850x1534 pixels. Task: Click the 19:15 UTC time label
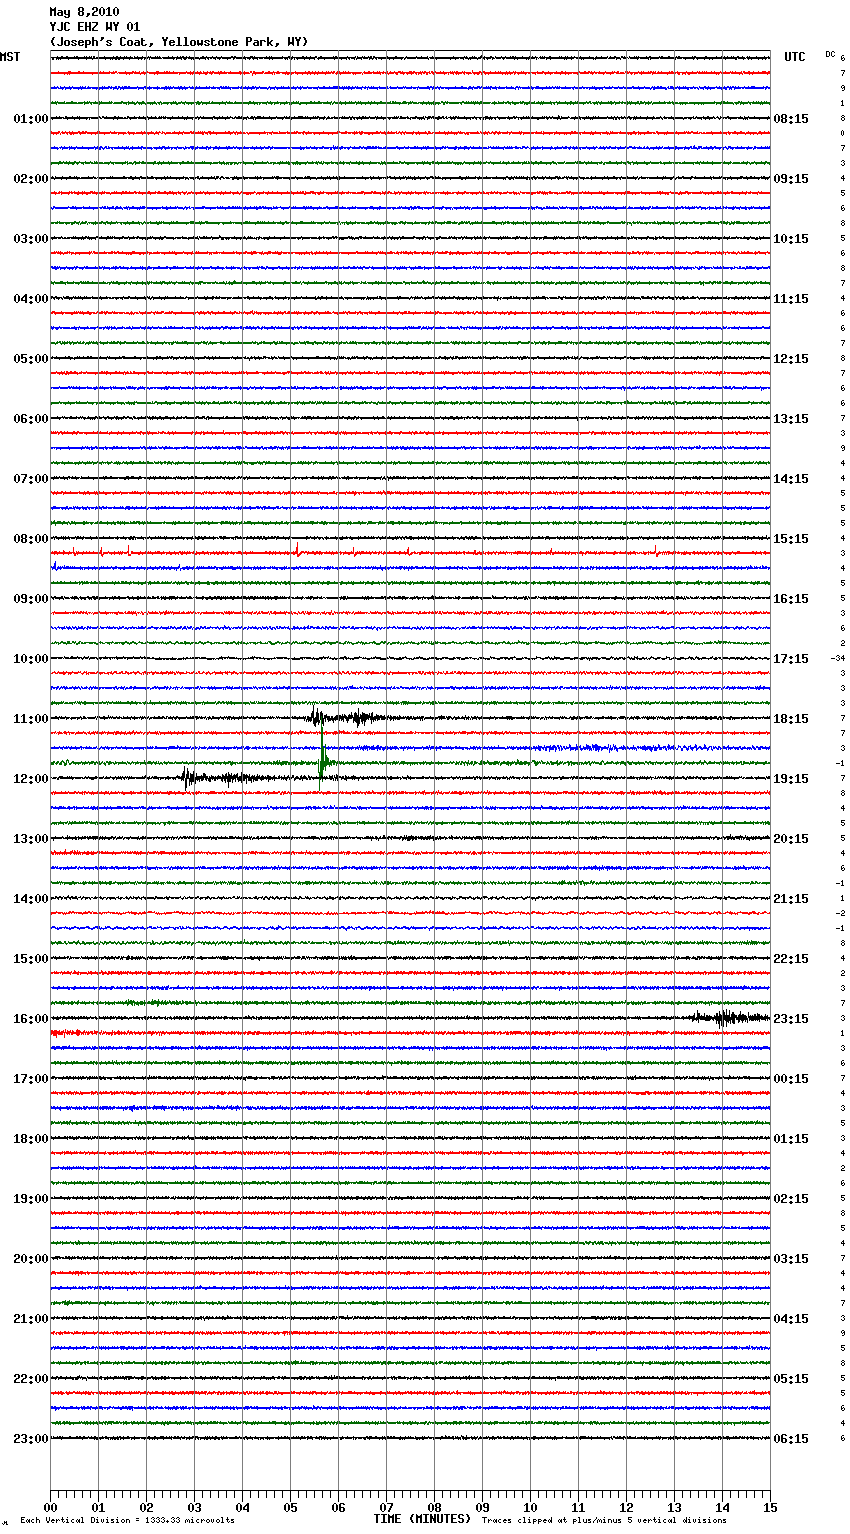791,779
